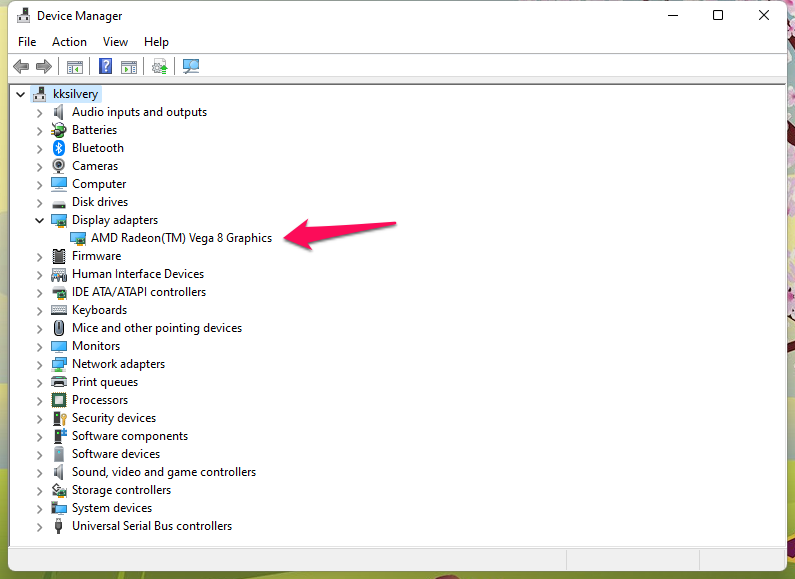Select the Disk drives label
This screenshot has width=795, height=579.
point(100,202)
